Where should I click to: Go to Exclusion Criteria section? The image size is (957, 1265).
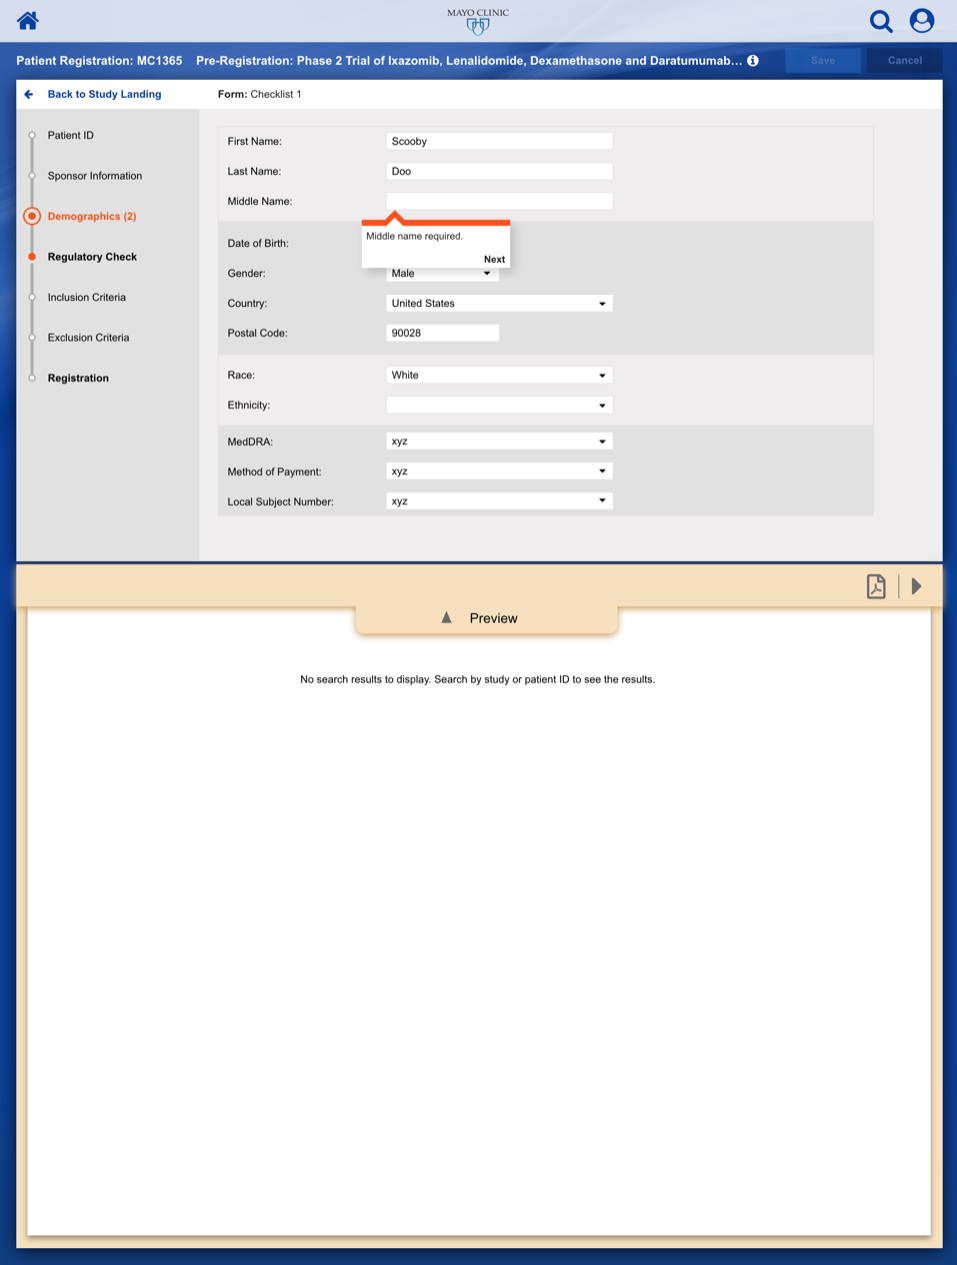click(x=88, y=338)
